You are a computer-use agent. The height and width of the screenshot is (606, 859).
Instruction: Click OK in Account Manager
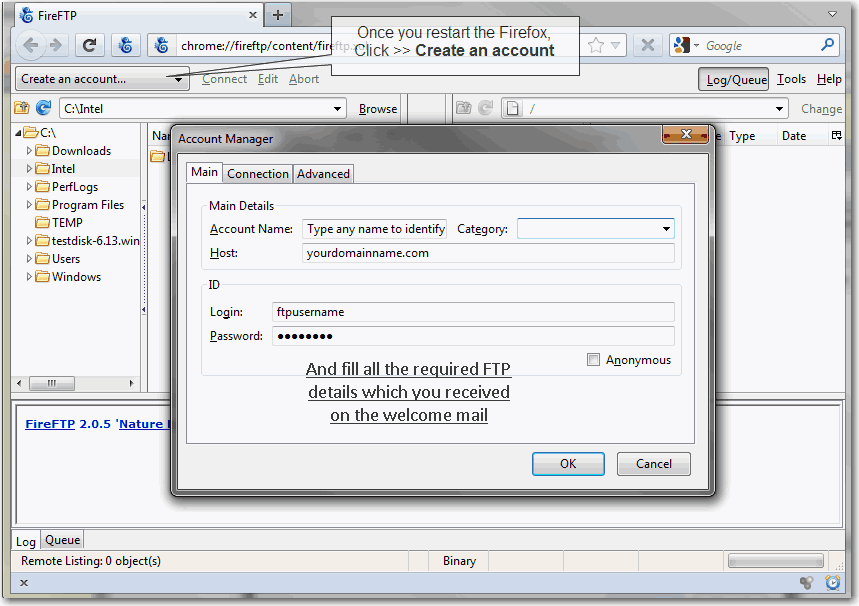[568, 464]
